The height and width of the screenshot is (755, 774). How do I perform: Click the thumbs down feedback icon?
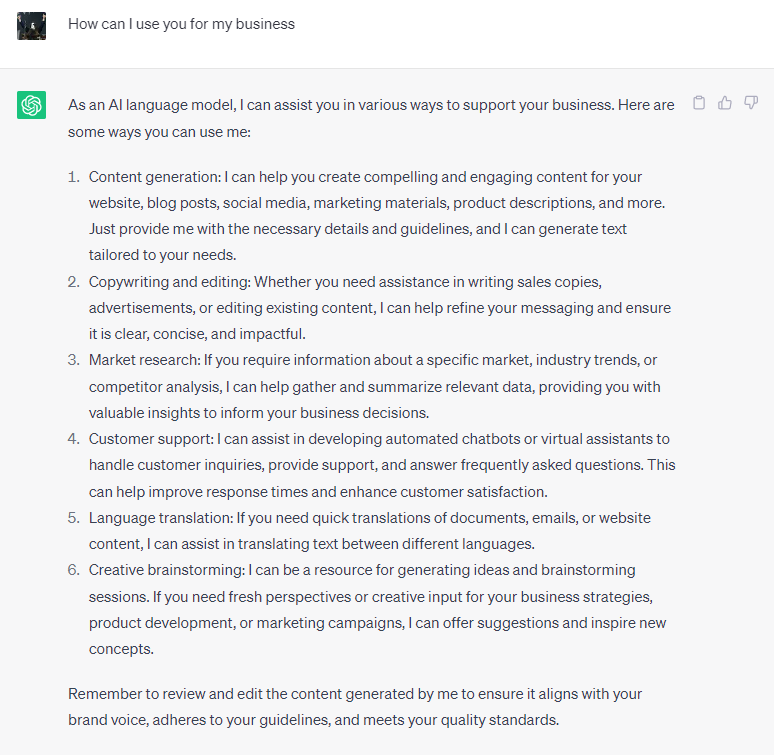[x=751, y=102]
